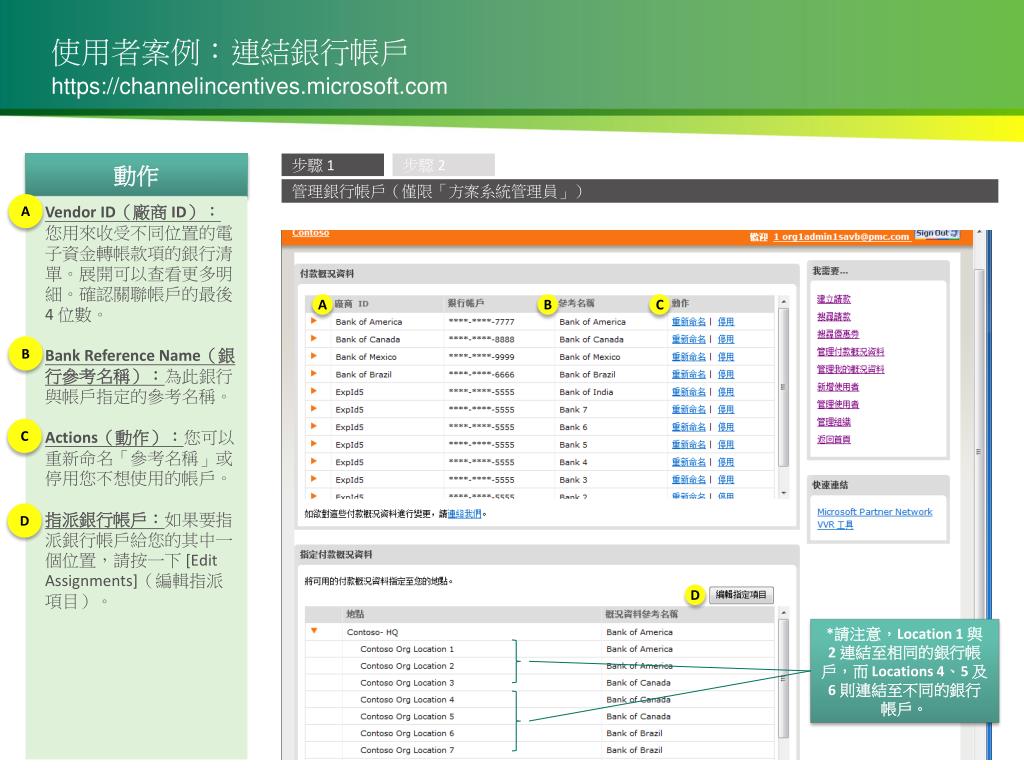Image resolution: width=1024 pixels, height=768 pixels.
Task: Rename the Bank of Canada reference name
Action: pos(688,340)
